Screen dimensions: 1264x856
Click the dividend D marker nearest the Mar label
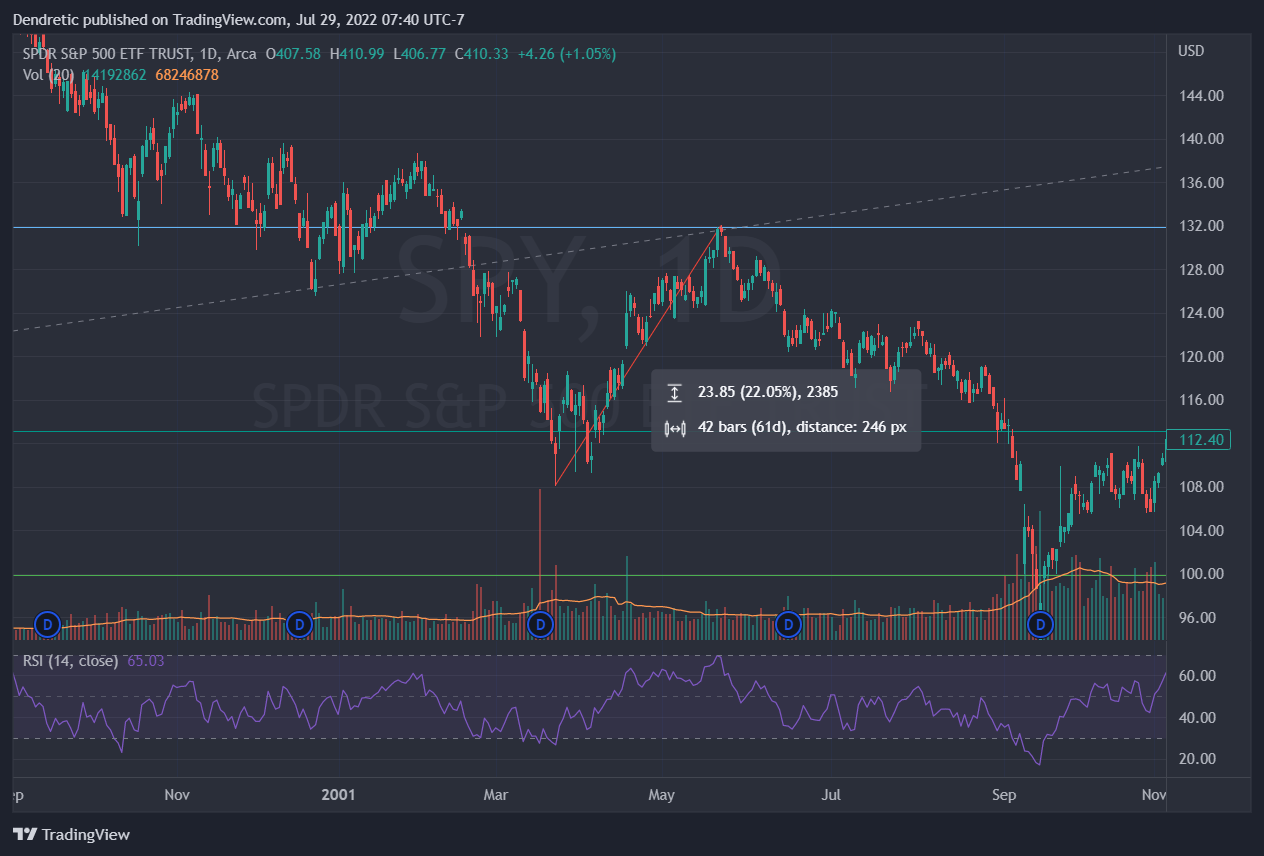(540, 625)
